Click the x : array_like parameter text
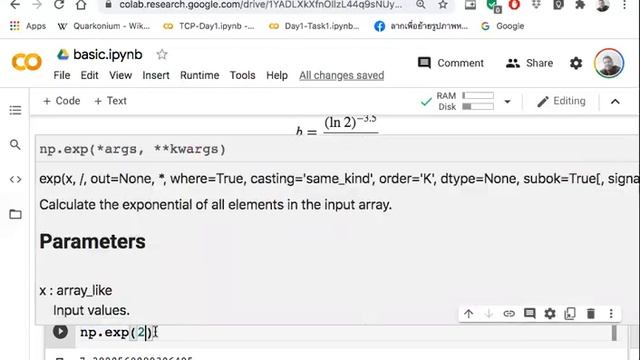 76,291
